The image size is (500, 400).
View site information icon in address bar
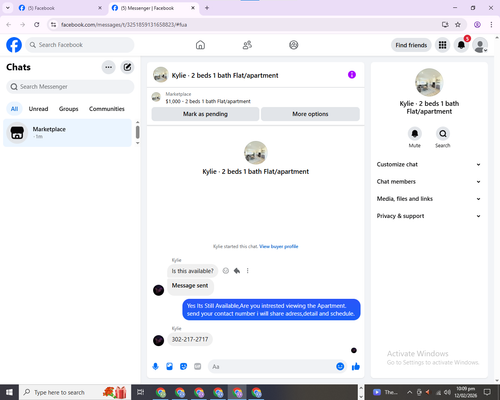point(53,24)
